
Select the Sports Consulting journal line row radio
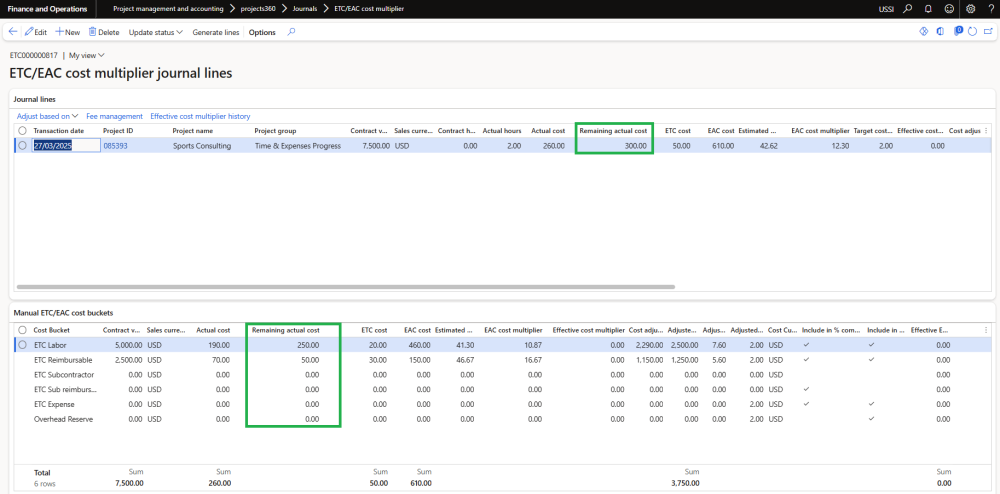[x=22, y=145]
